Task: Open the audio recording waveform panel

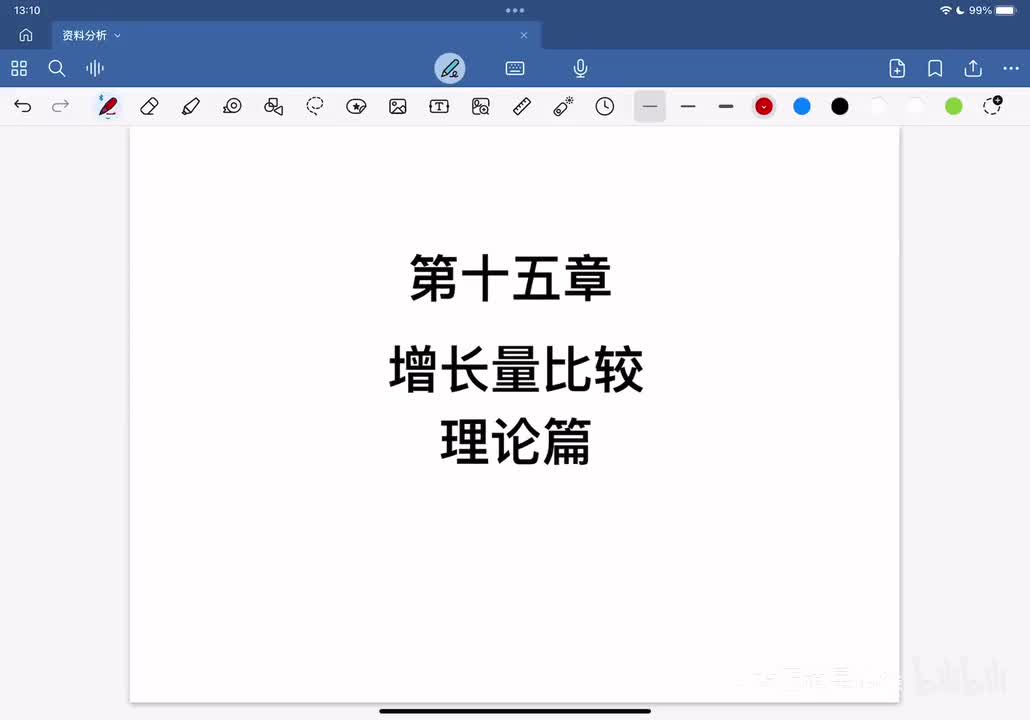Action: pyautogui.click(x=95, y=68)
